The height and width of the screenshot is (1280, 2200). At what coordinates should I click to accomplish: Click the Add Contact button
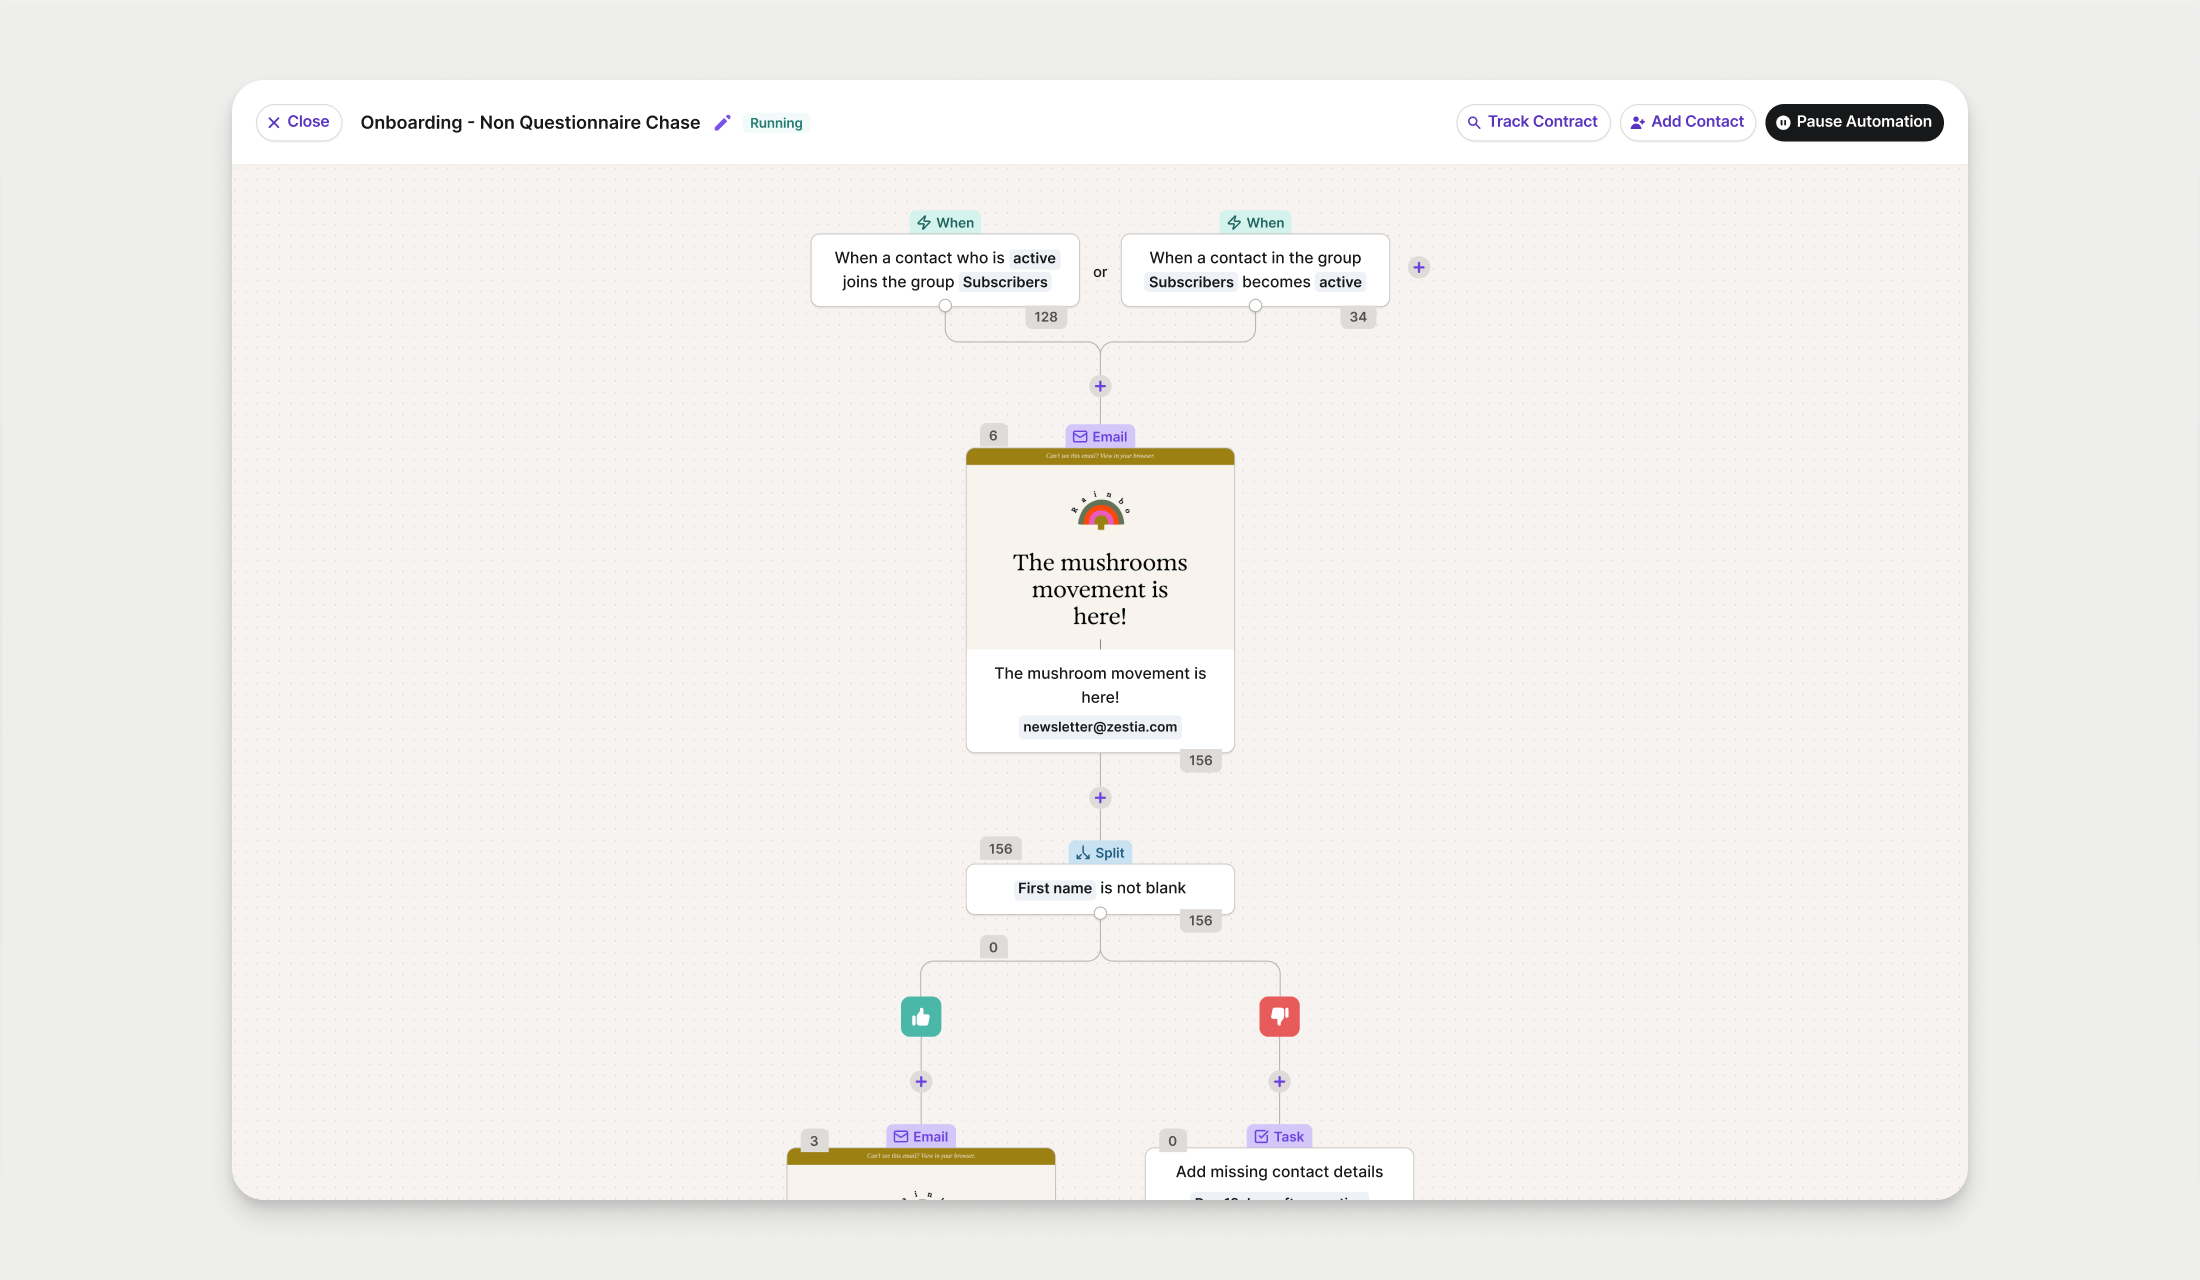(1687, 122)
